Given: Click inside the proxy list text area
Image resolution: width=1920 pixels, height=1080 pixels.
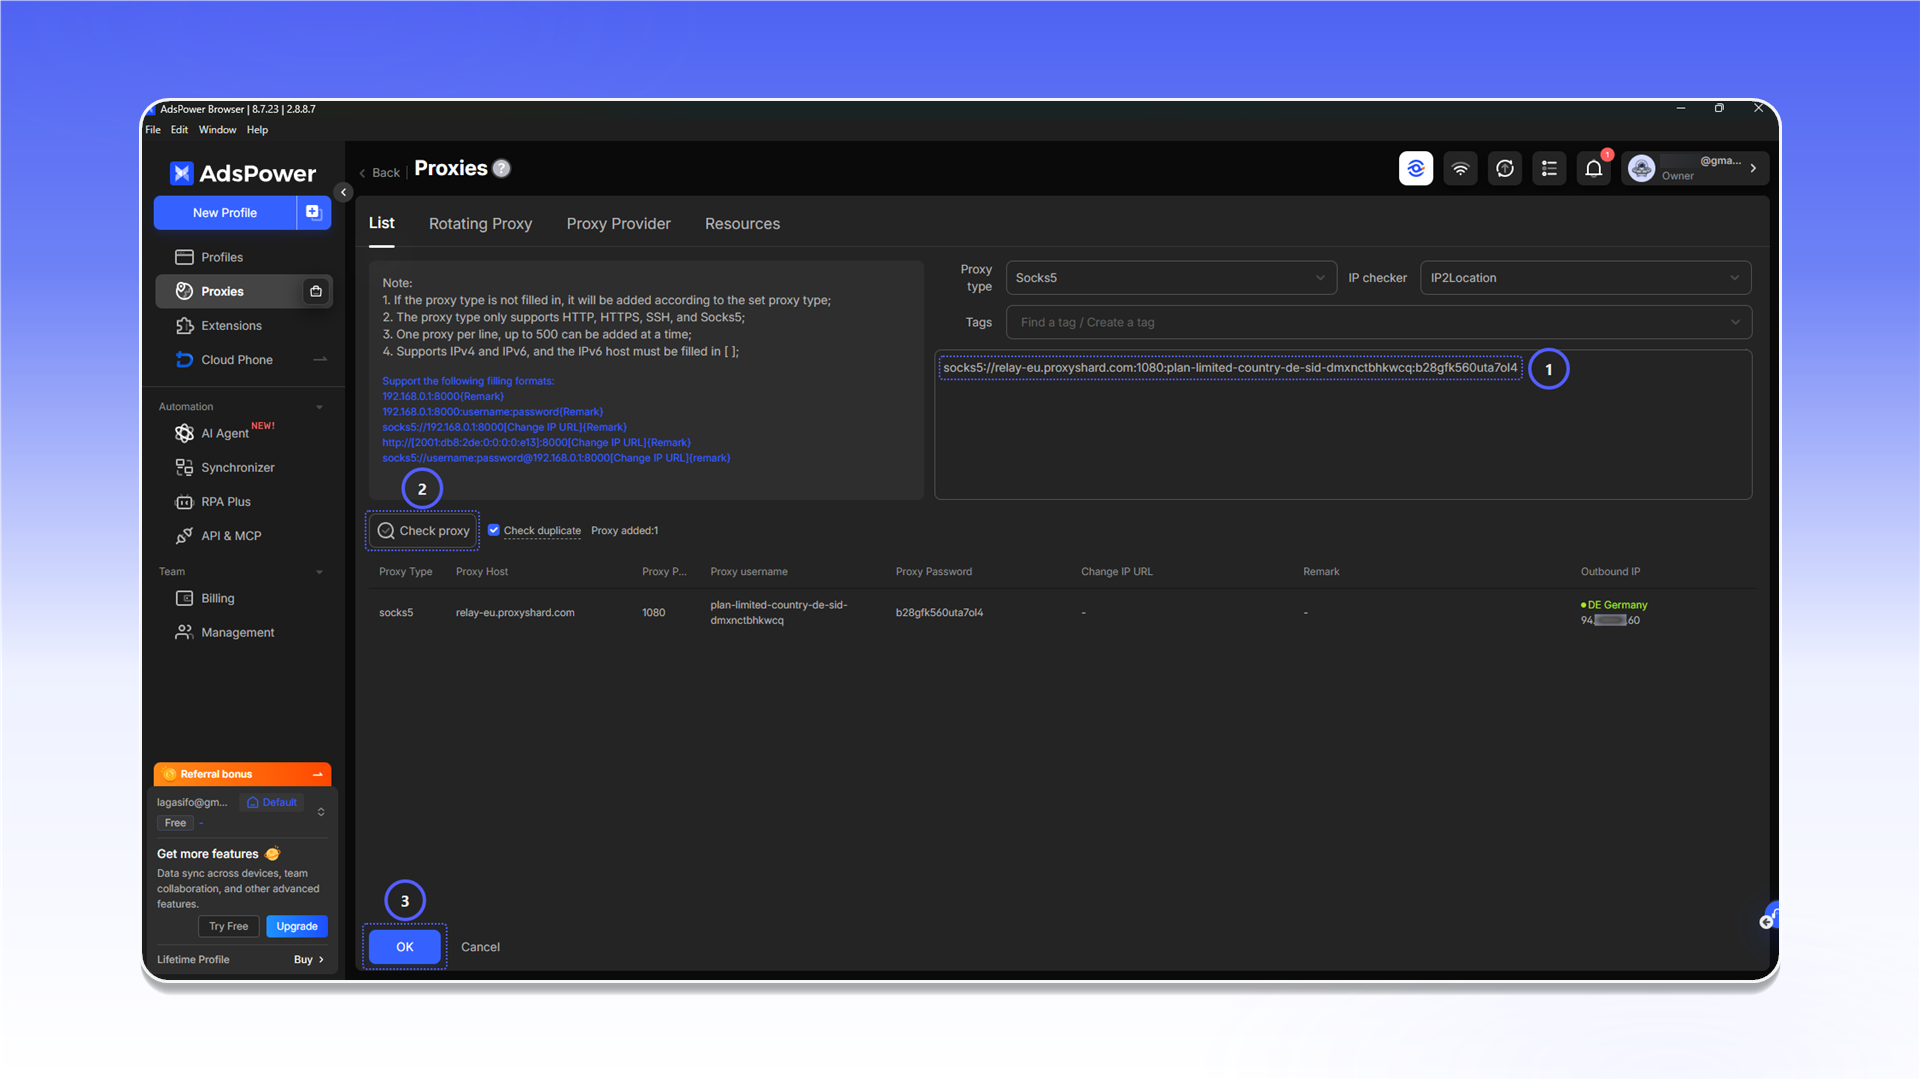Looking at the screenshot, I should click(x=1343, y=425).
